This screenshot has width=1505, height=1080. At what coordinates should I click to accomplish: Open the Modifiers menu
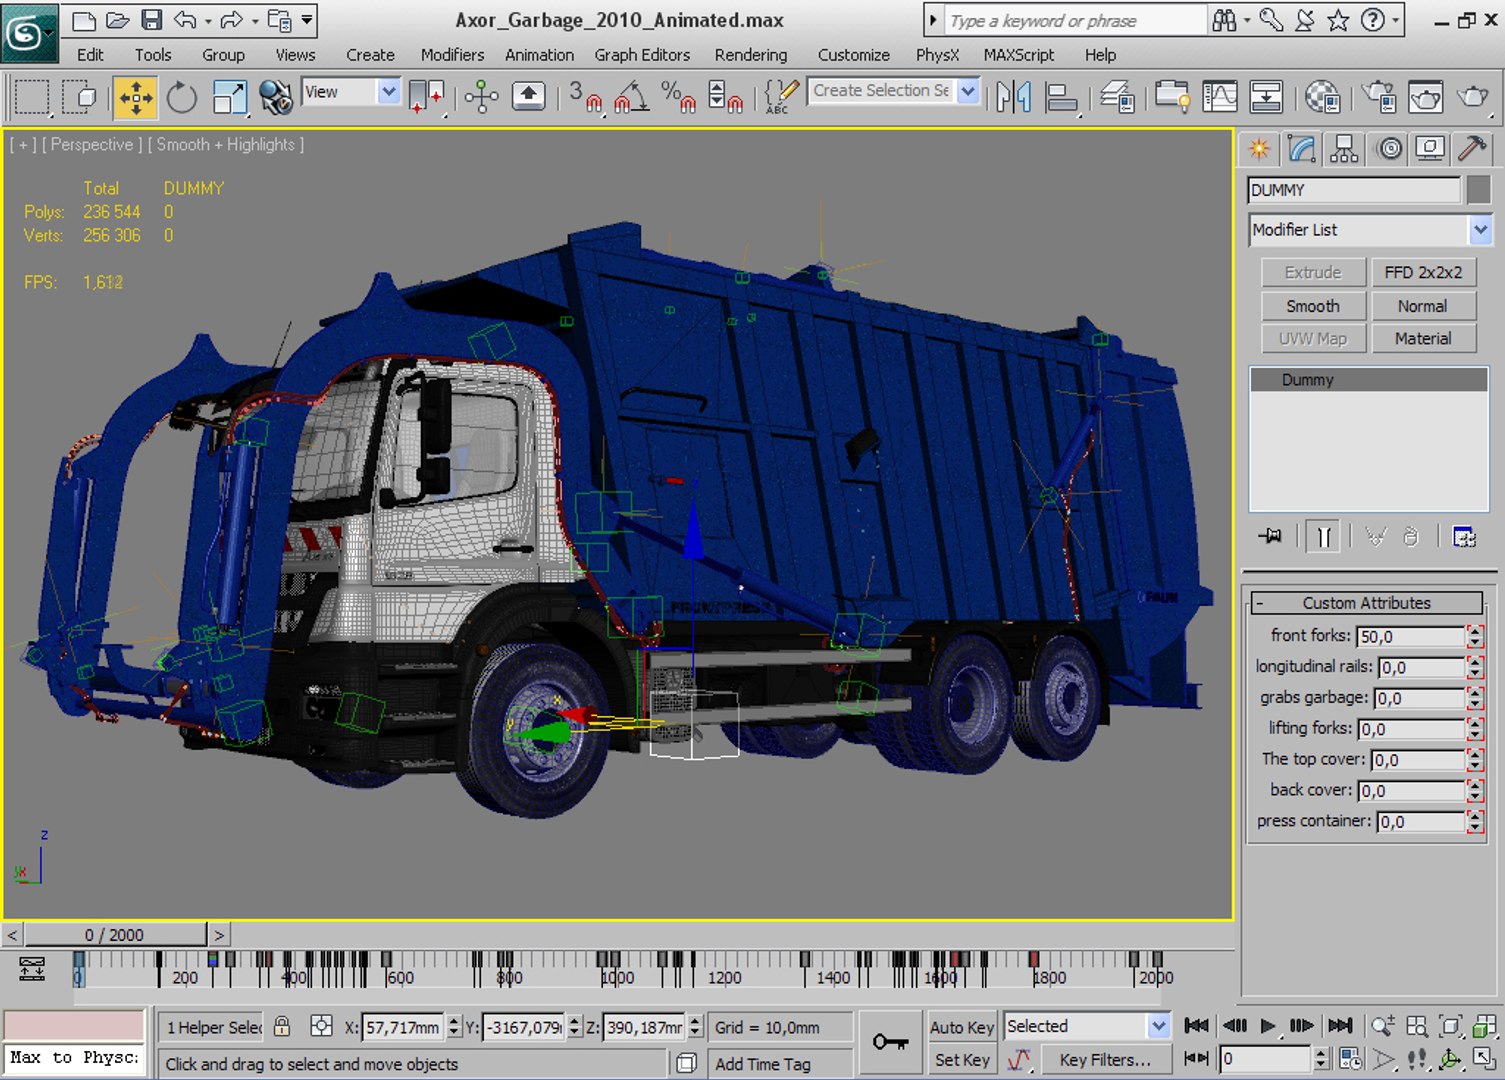[452, 55]
